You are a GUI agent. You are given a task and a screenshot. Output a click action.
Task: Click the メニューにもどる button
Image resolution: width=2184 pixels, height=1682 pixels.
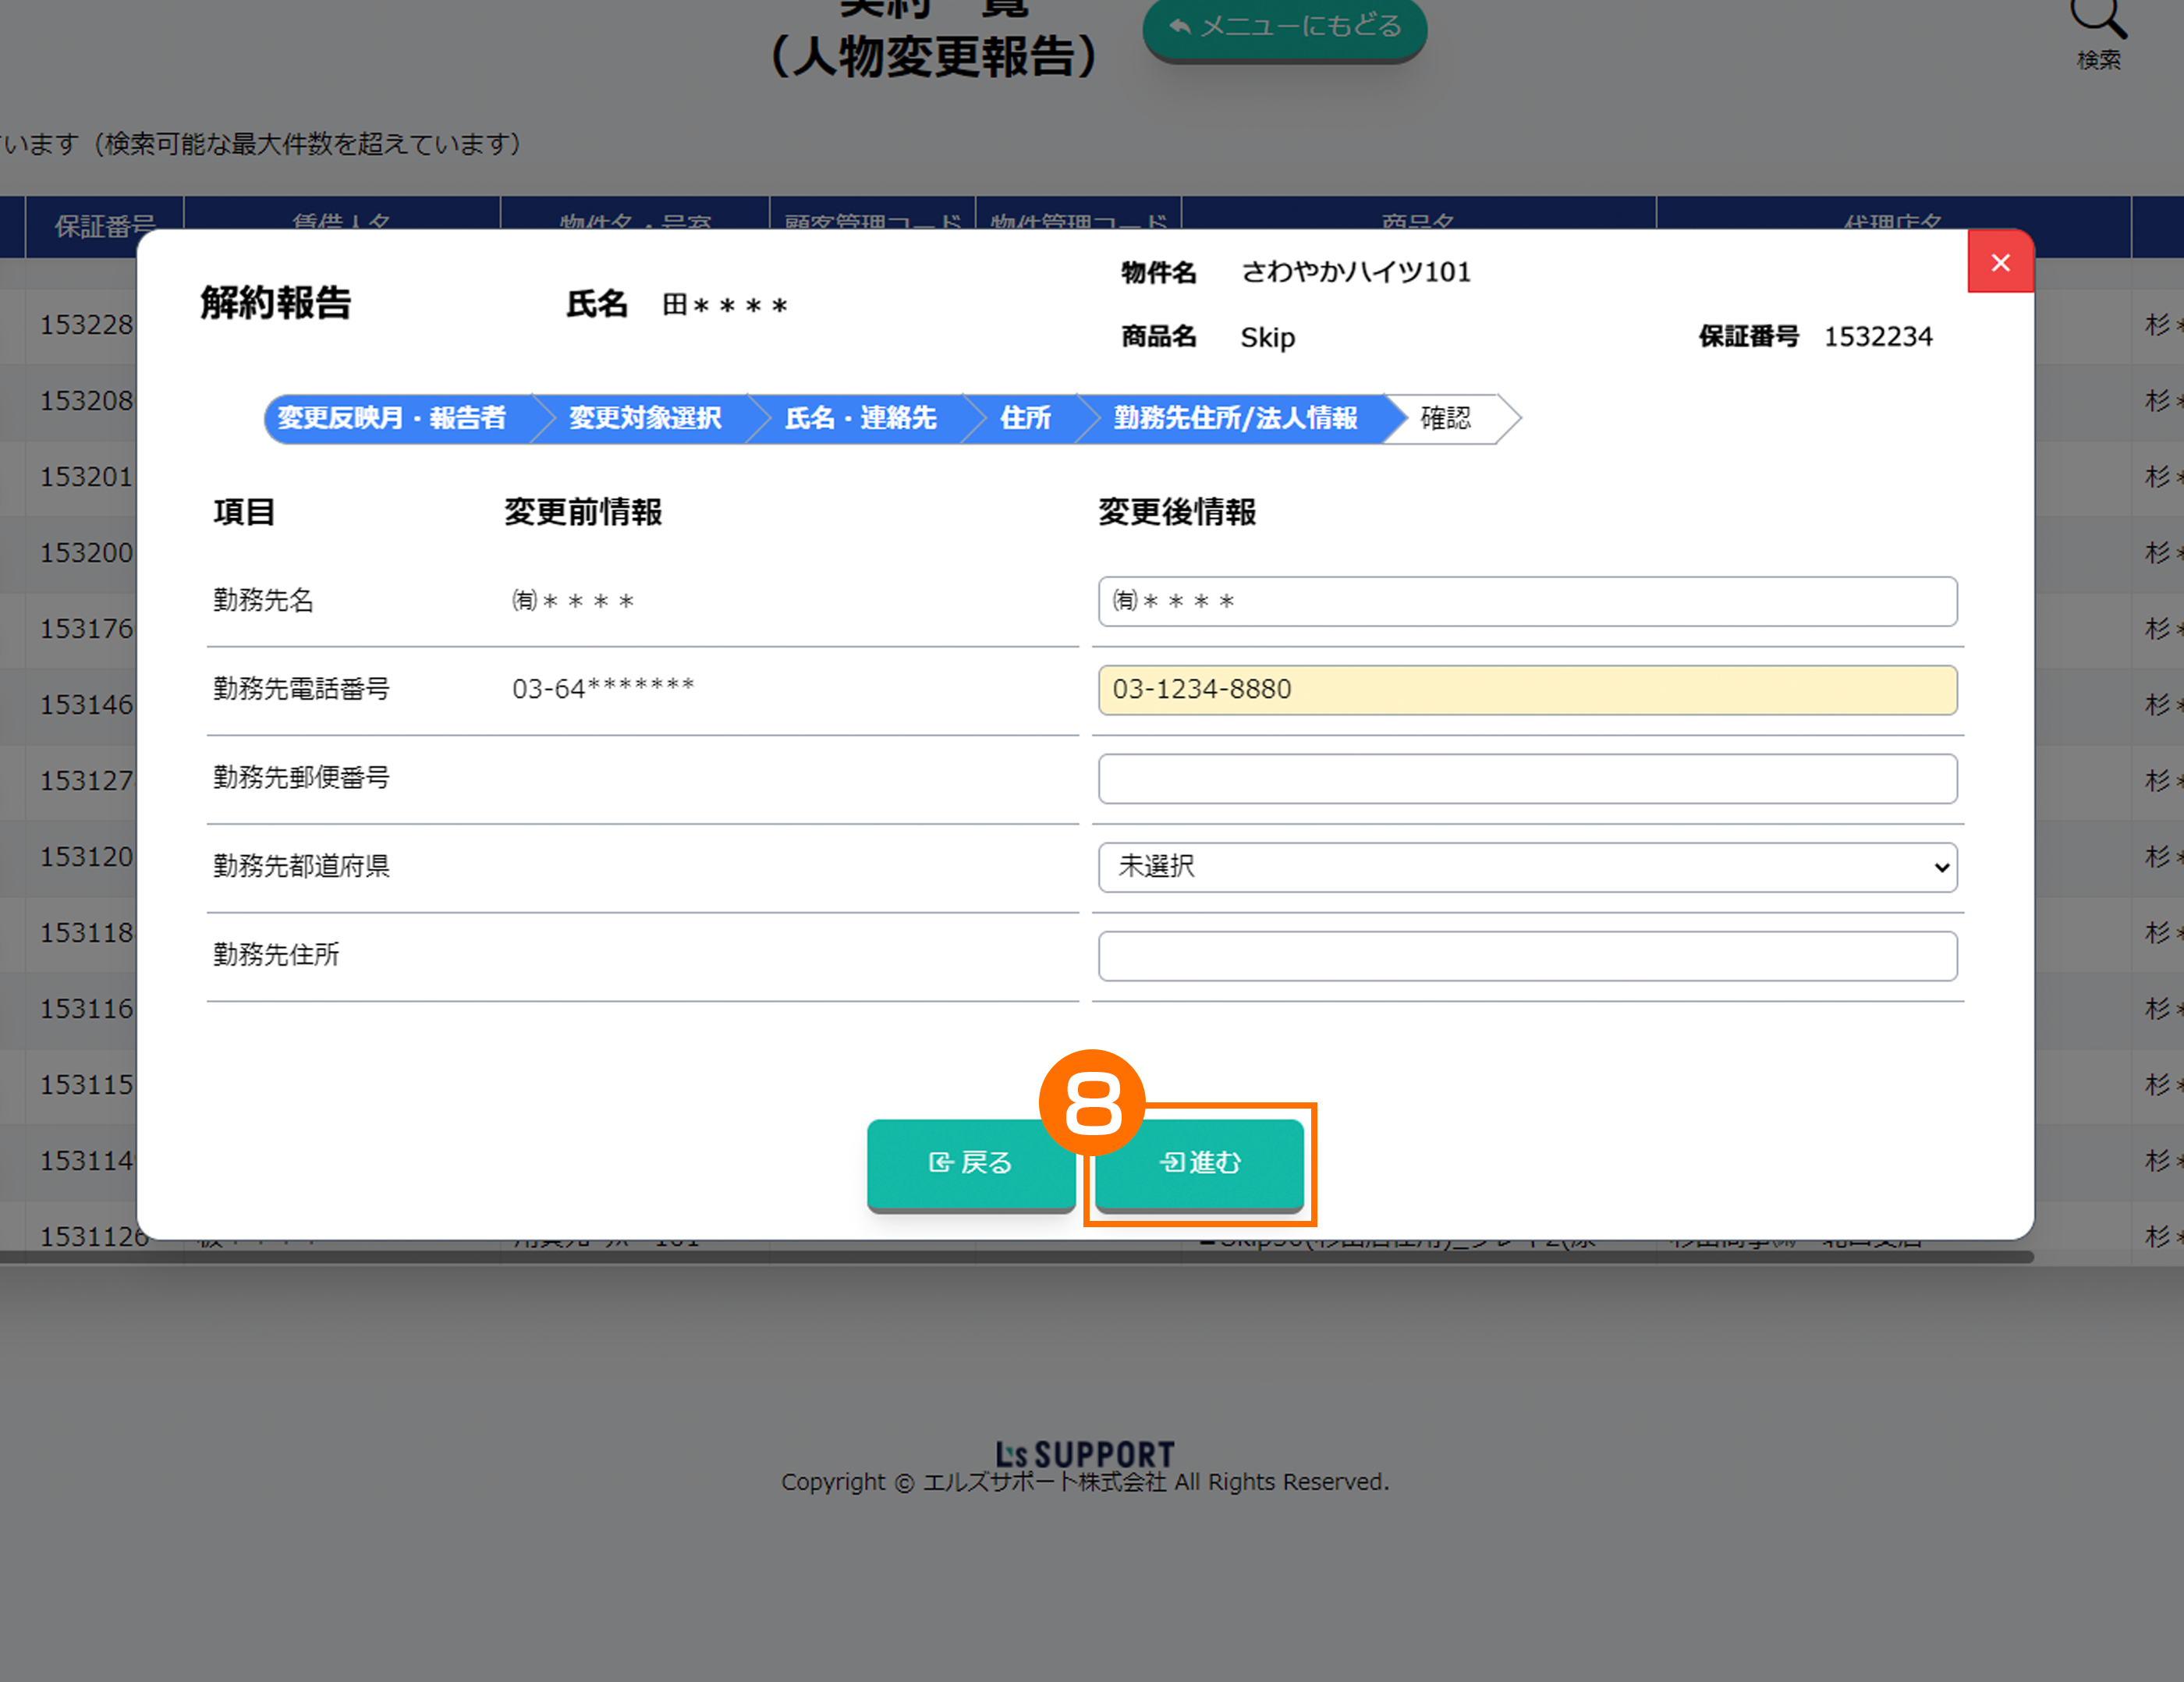[x=1285, y=26]
